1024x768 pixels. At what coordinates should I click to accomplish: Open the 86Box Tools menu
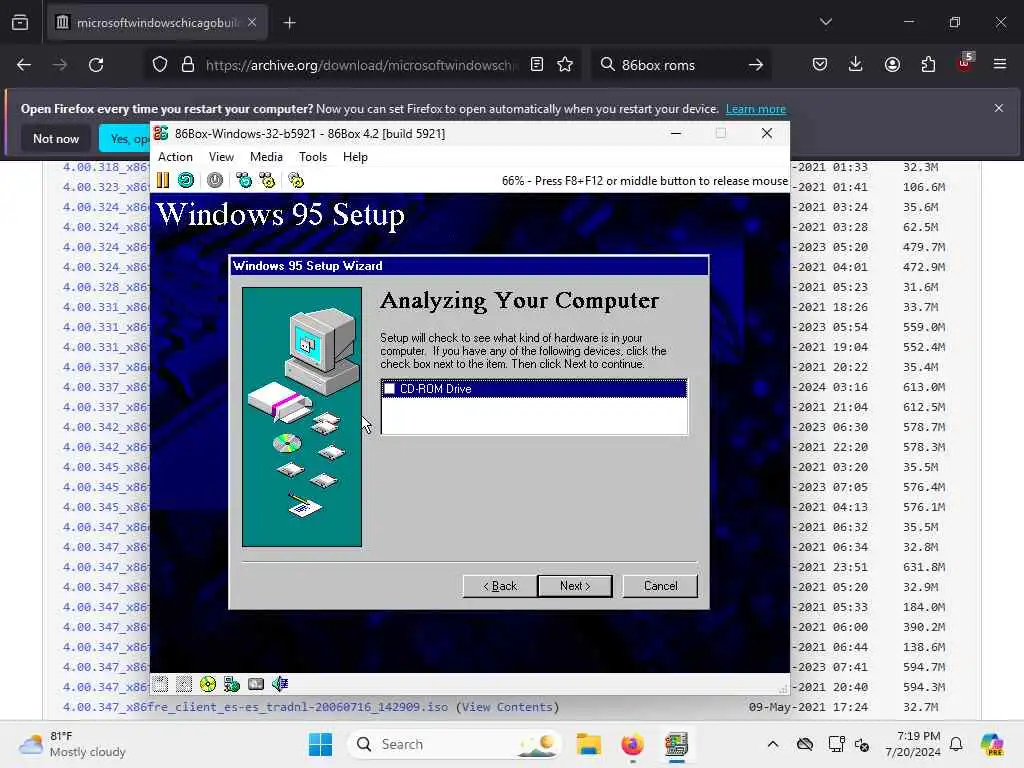coord(313,157)
